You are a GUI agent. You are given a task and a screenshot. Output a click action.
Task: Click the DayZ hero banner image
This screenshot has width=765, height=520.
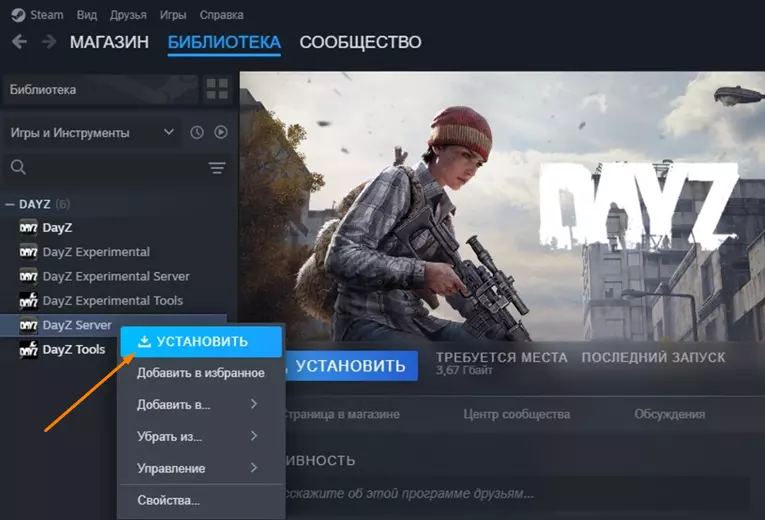click(x=502, y=206)
